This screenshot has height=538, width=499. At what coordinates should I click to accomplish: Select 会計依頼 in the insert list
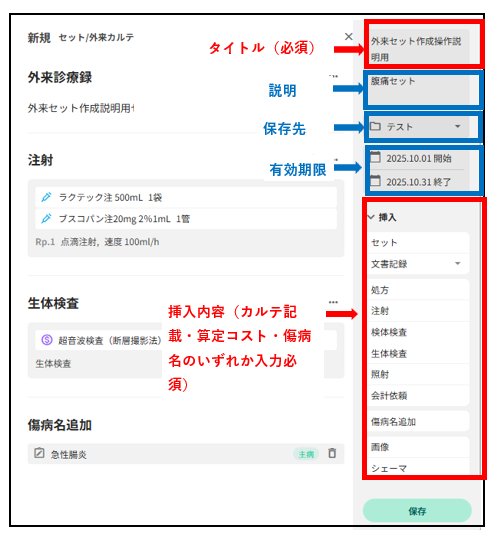coord(418,396)
